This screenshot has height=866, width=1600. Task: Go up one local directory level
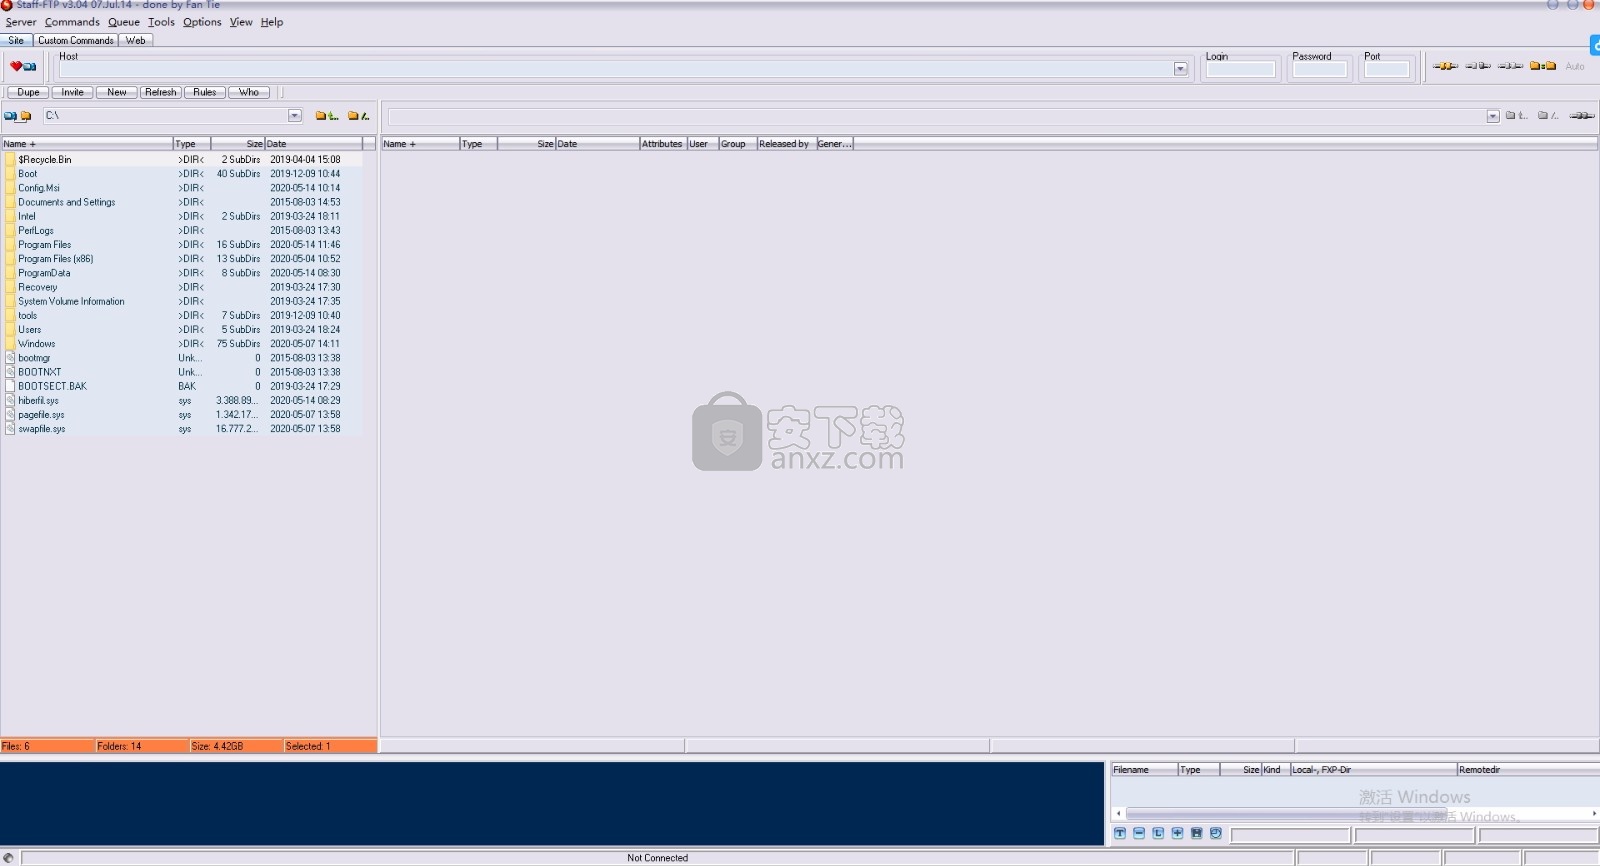327,116
